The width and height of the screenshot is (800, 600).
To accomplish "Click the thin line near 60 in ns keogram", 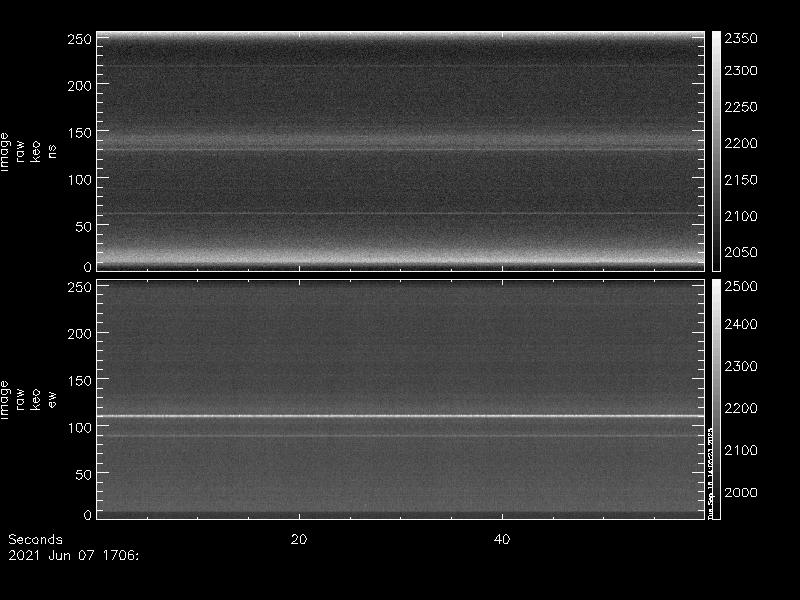I will (x=400, y=213).
